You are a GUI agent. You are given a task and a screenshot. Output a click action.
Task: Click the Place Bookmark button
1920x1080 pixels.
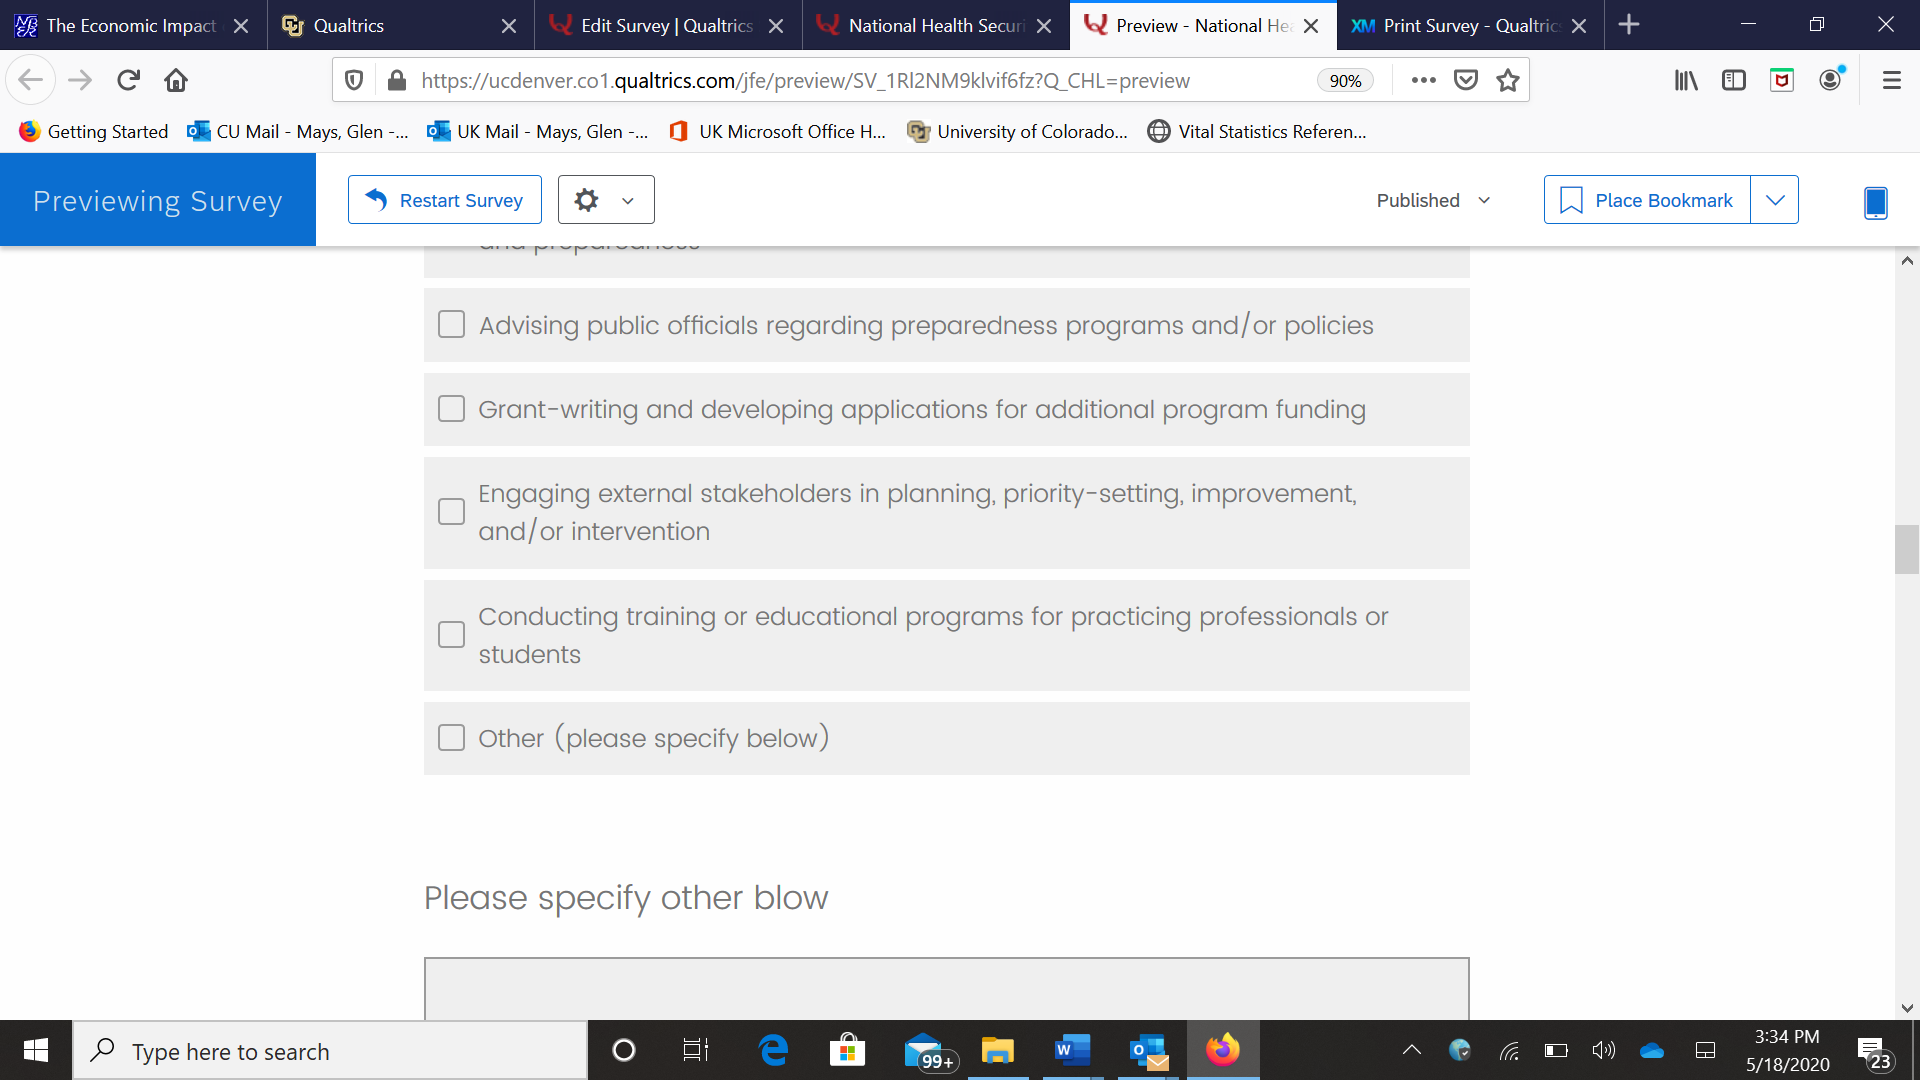(x=1647, y=200)
